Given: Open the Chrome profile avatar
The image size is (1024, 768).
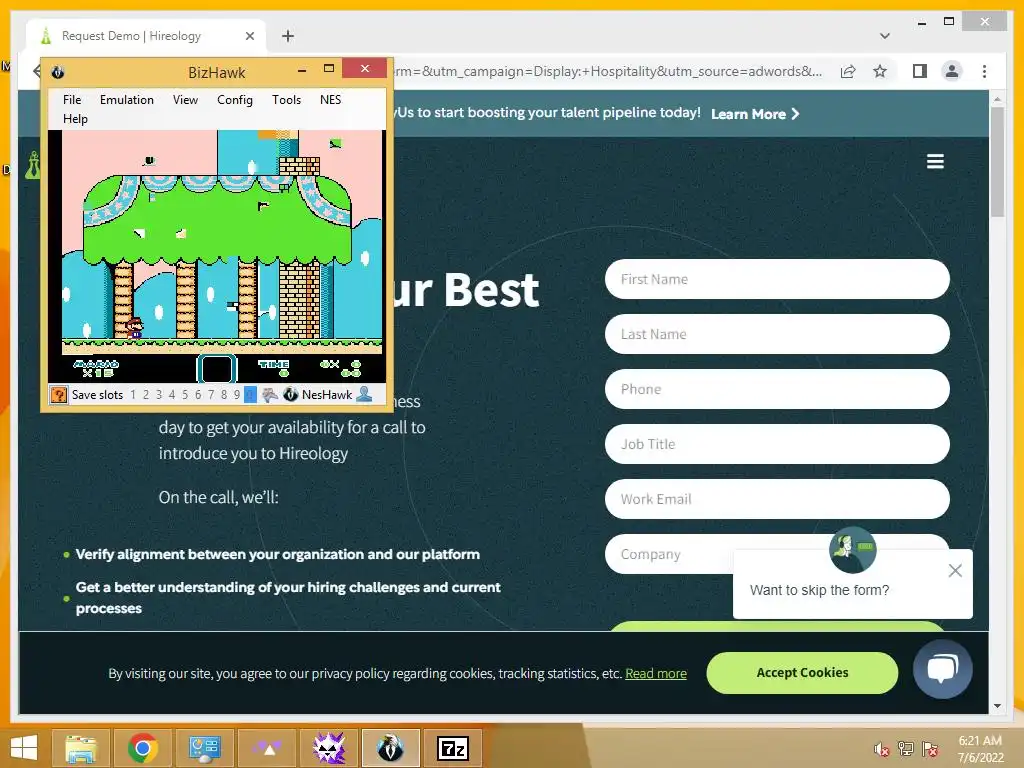Looking at the screenshot, I should pos(952,71).
